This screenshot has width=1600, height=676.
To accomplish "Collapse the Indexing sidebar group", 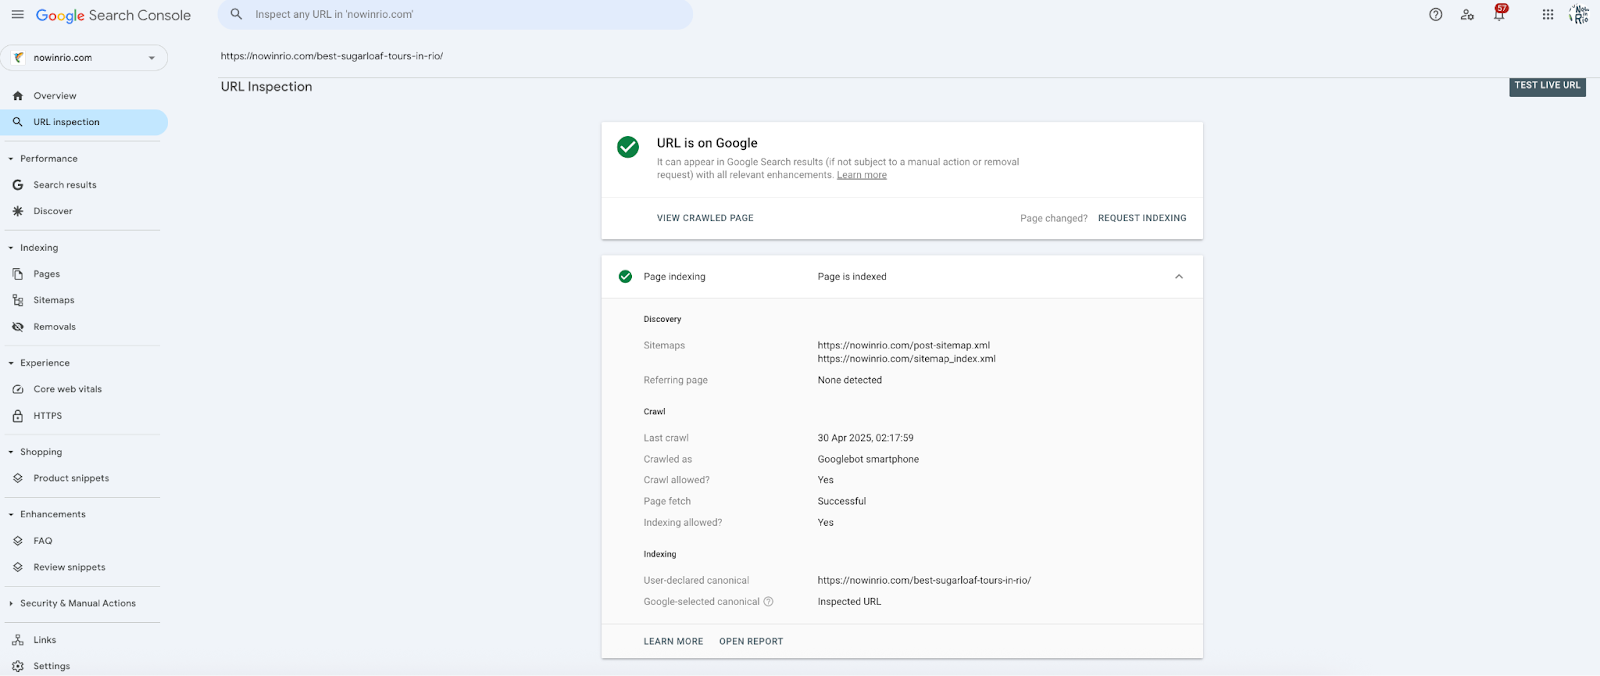I will [11, 248].
